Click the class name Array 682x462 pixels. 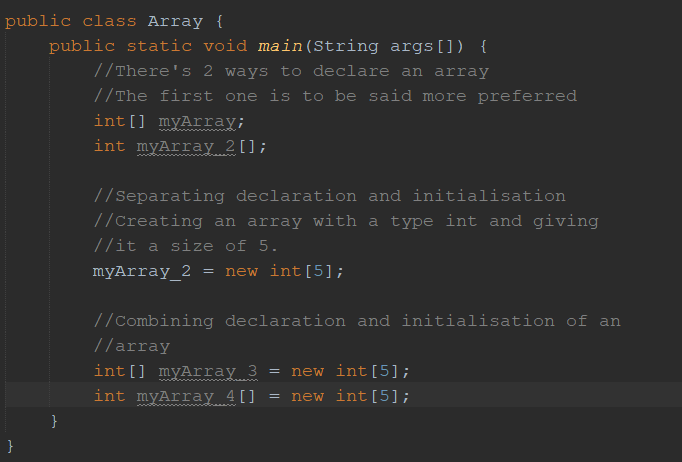point(175,21)
